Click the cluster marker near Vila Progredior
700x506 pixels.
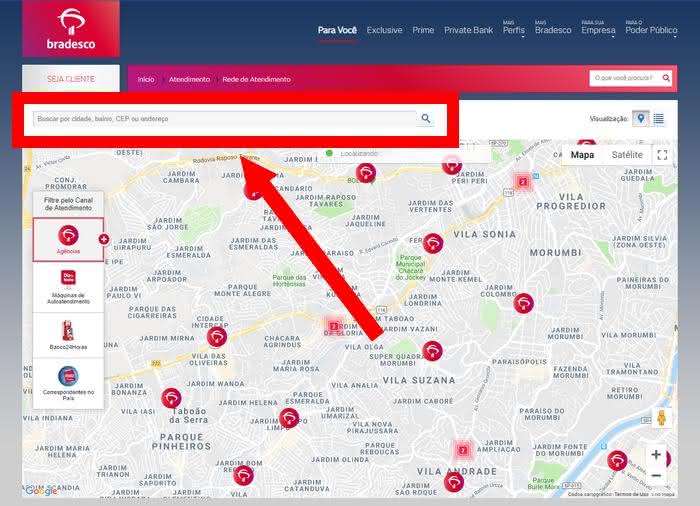coord(523,182)
